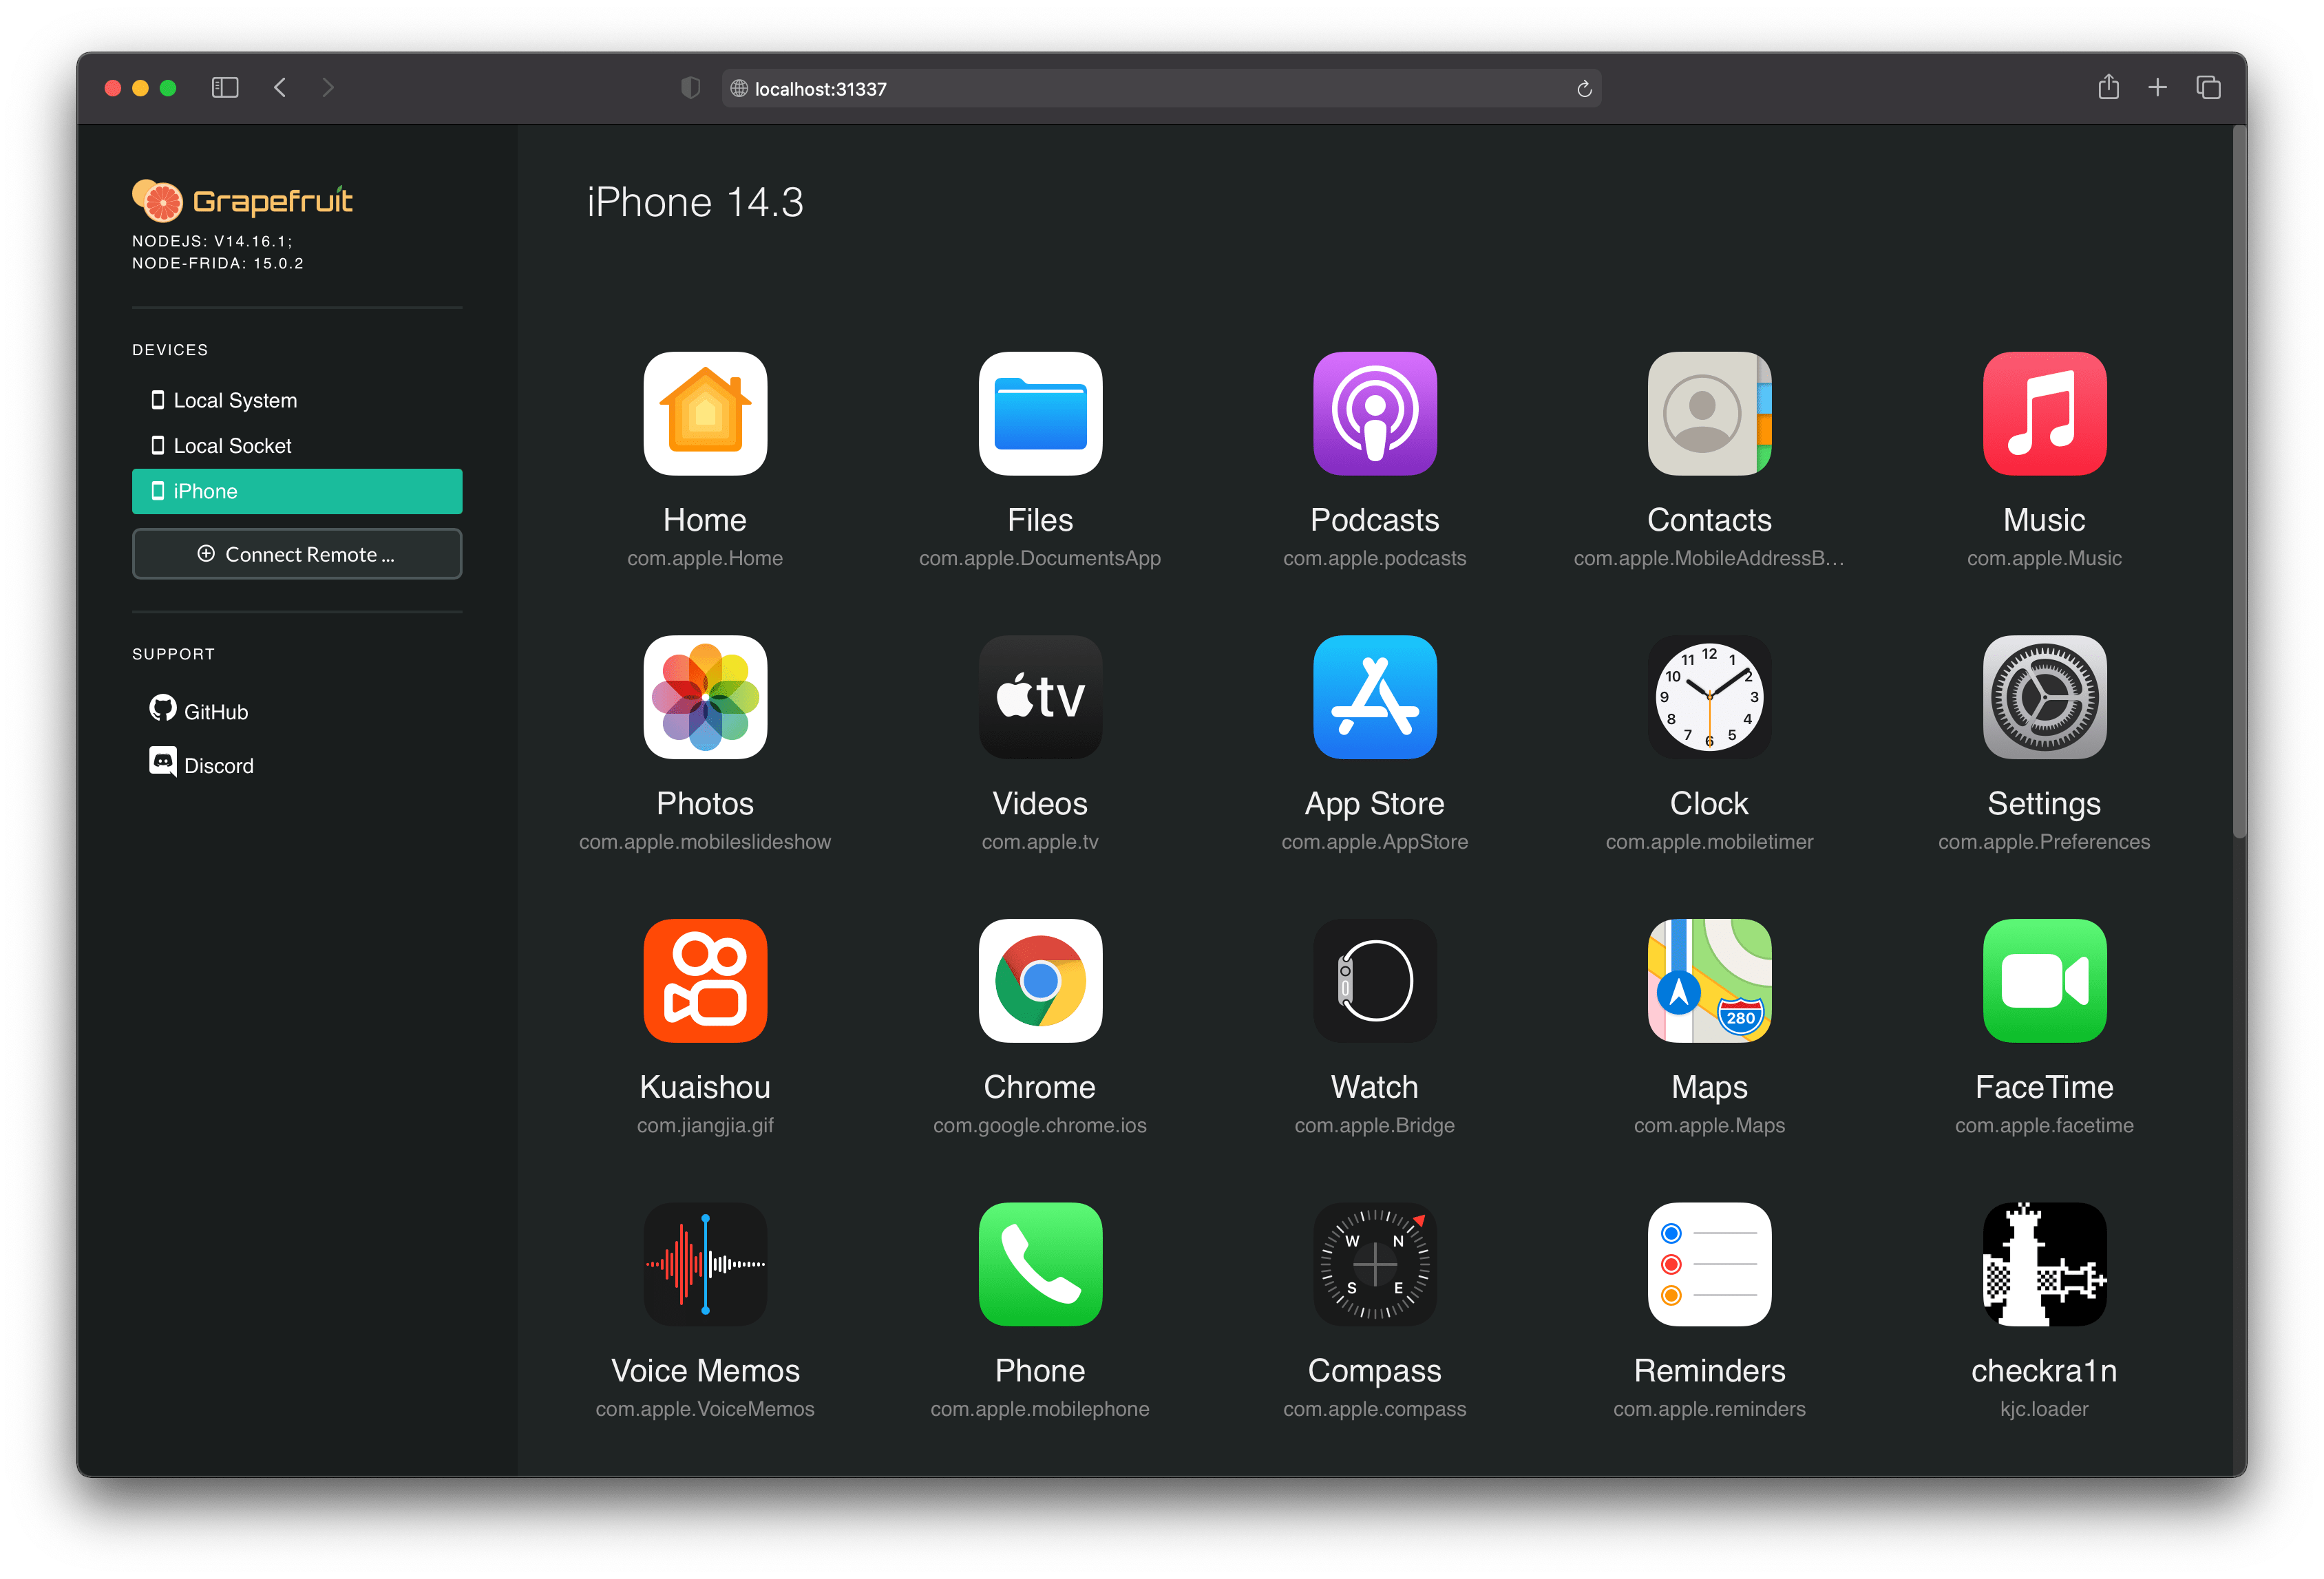Open the Photos app
The height and width of the screenshot is (1579, 2324).
tap(705, 698)
